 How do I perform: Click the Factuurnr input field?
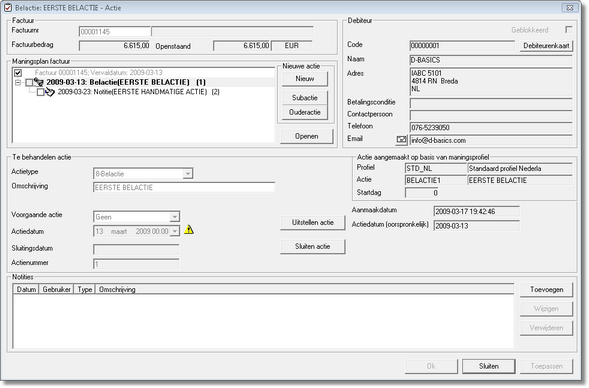pos(115,32)
